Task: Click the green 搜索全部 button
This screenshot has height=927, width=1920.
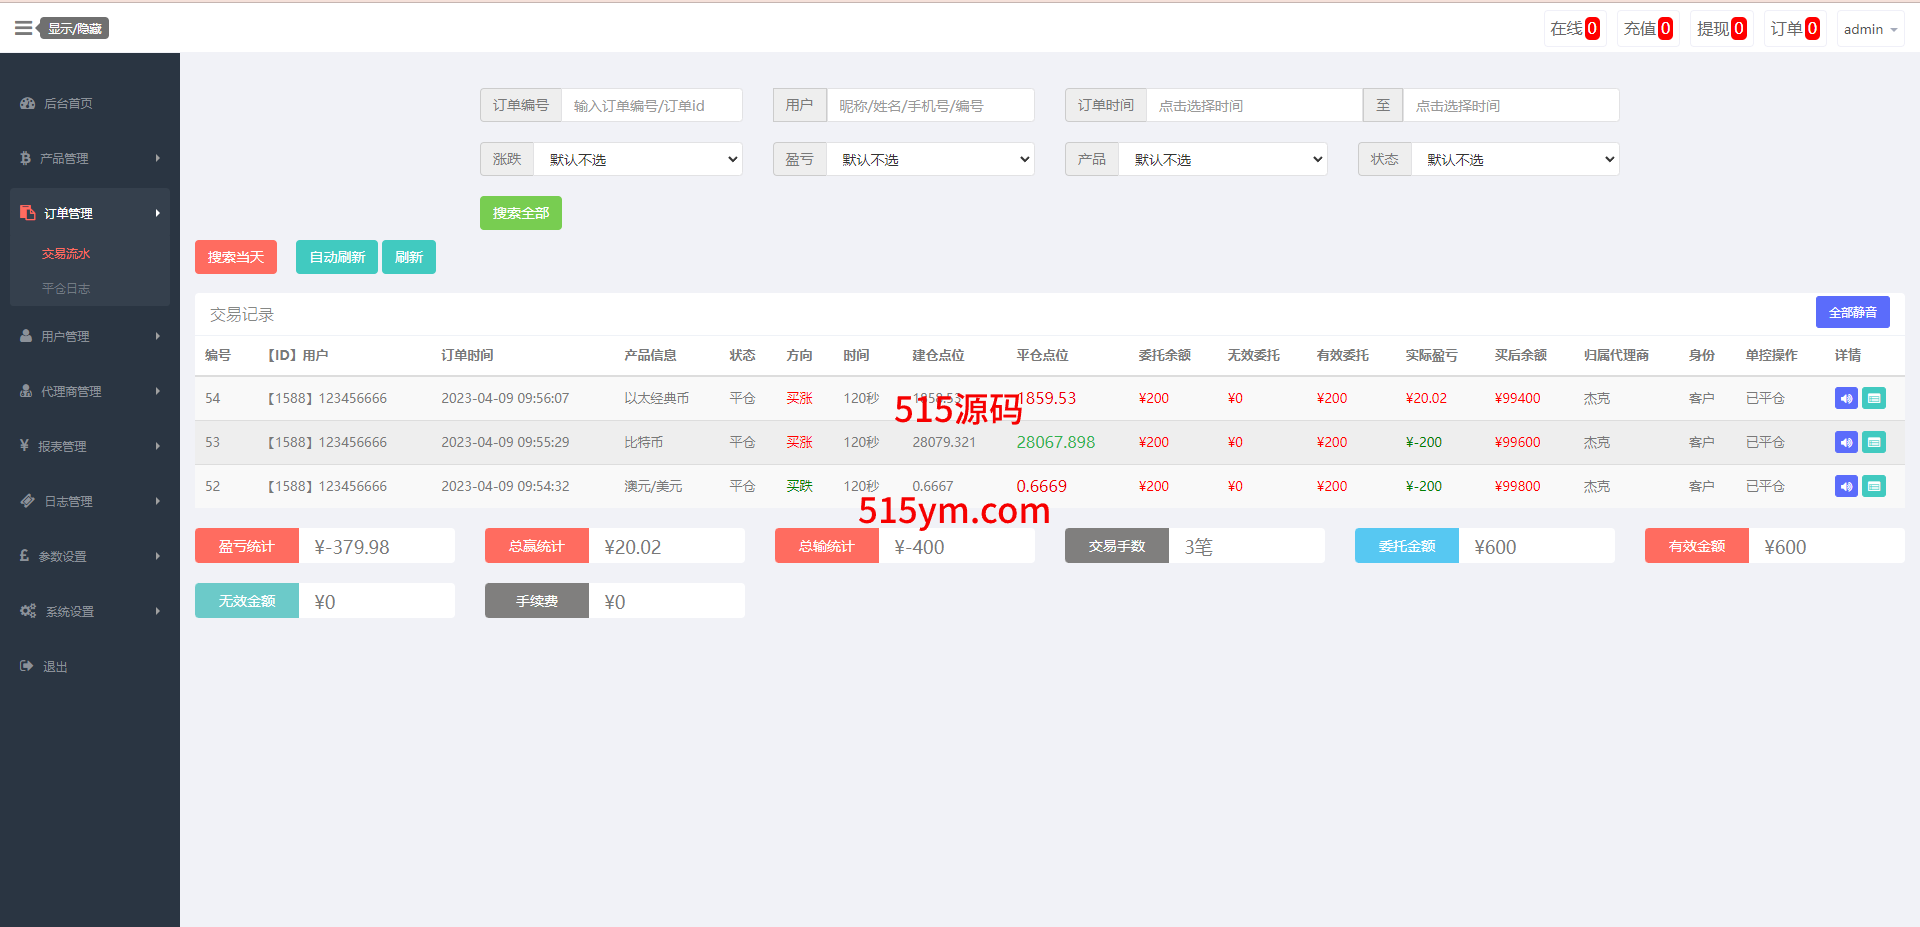Action: [520, 213]
